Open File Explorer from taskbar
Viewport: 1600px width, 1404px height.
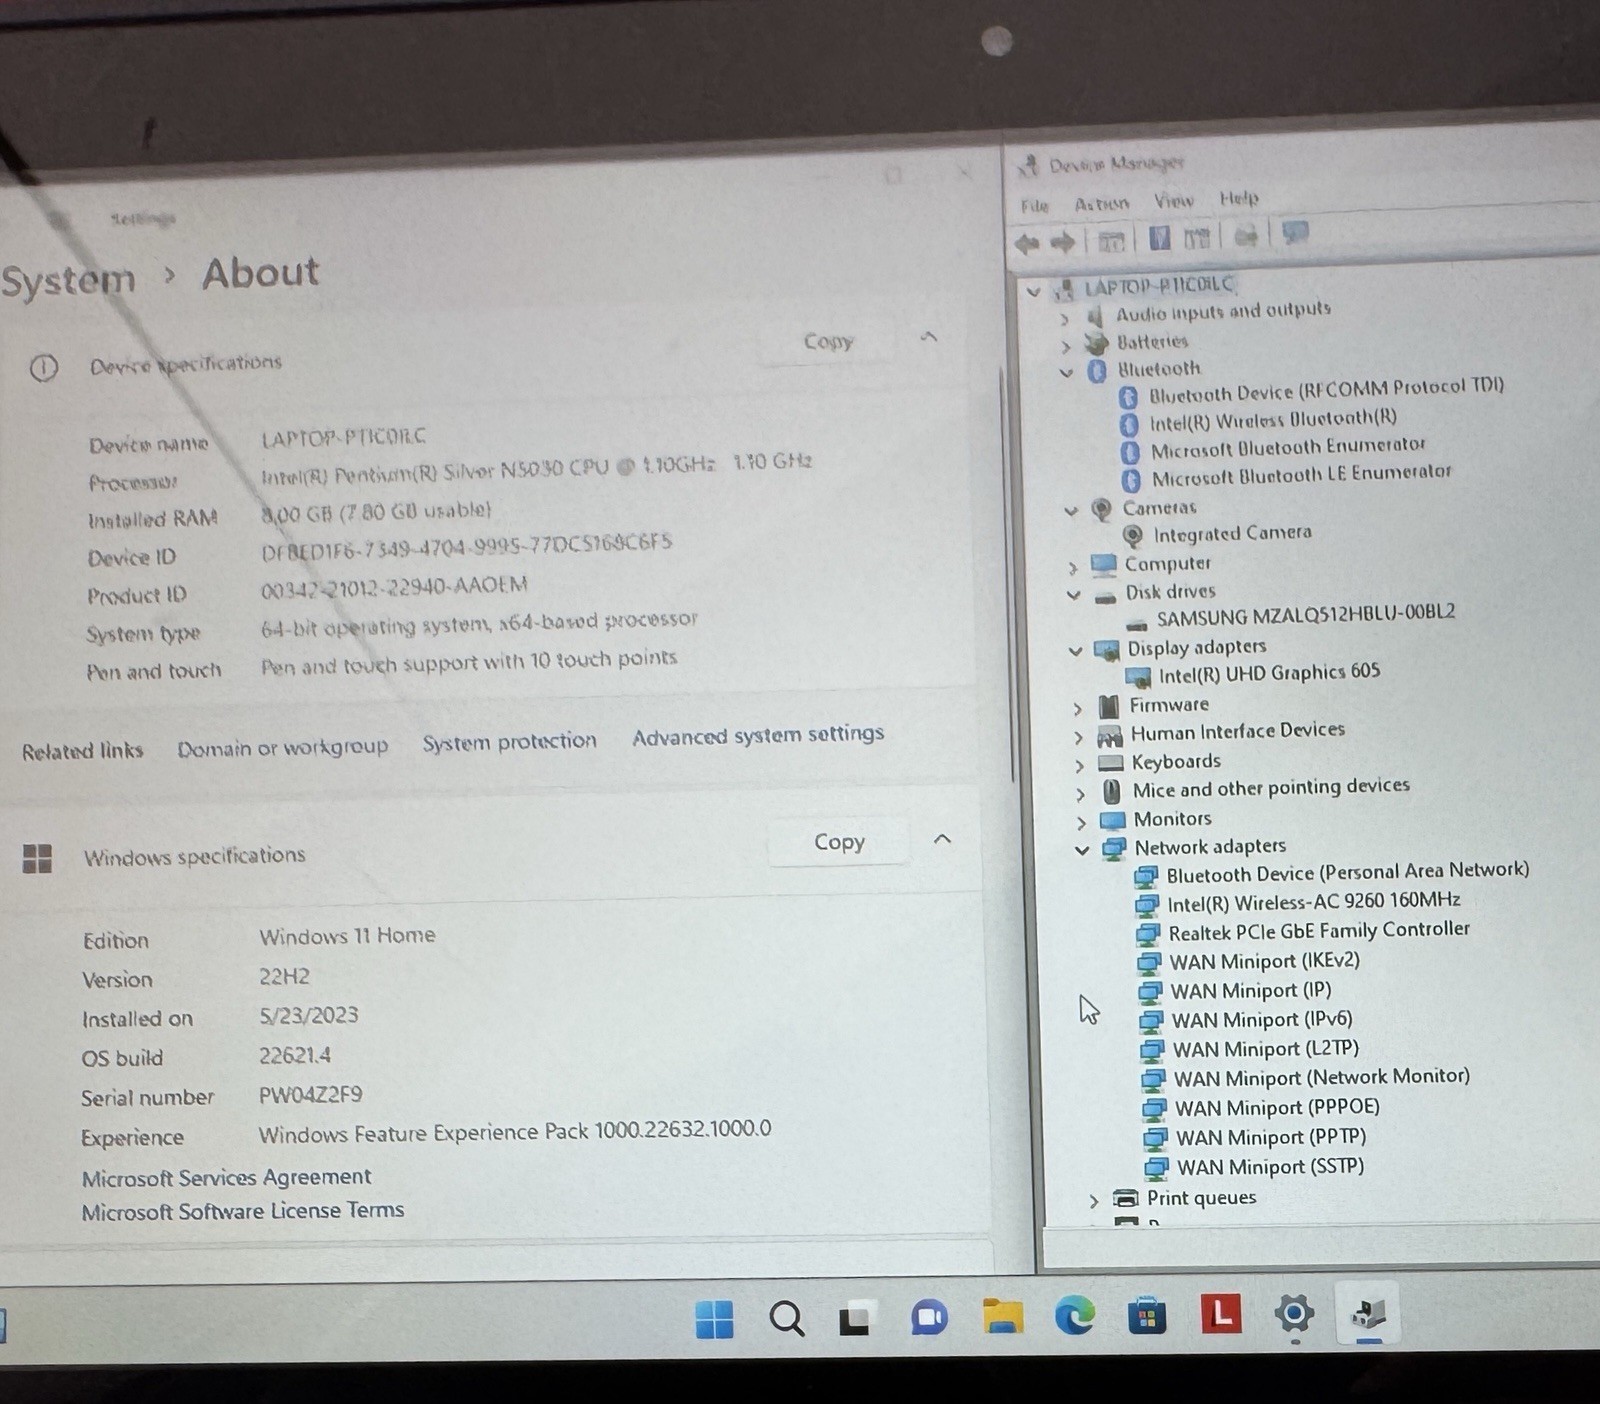point(1002,1317)
